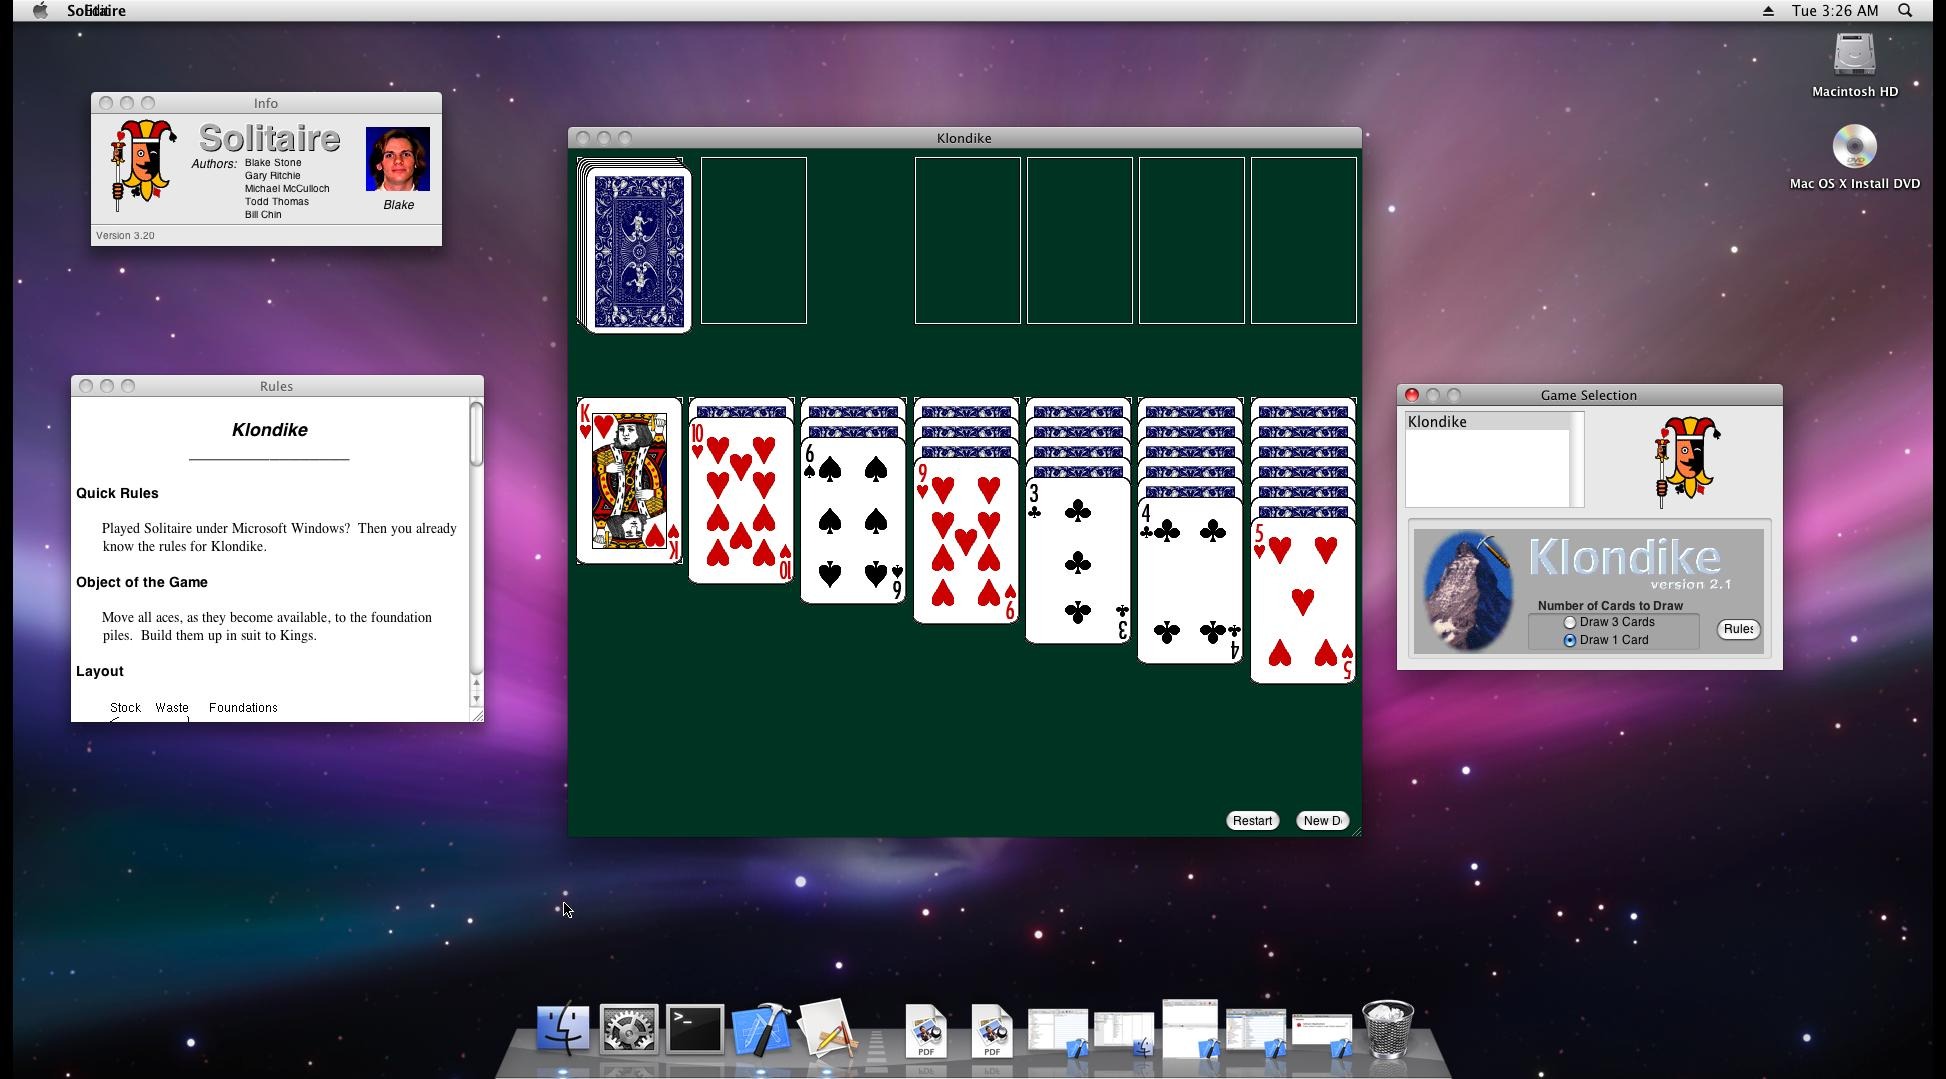Screen dimensions: 1946x1079
Task: Click the Xcode hammer icon in Dock
Action: pyautogui.click(x=761, y=1031)
